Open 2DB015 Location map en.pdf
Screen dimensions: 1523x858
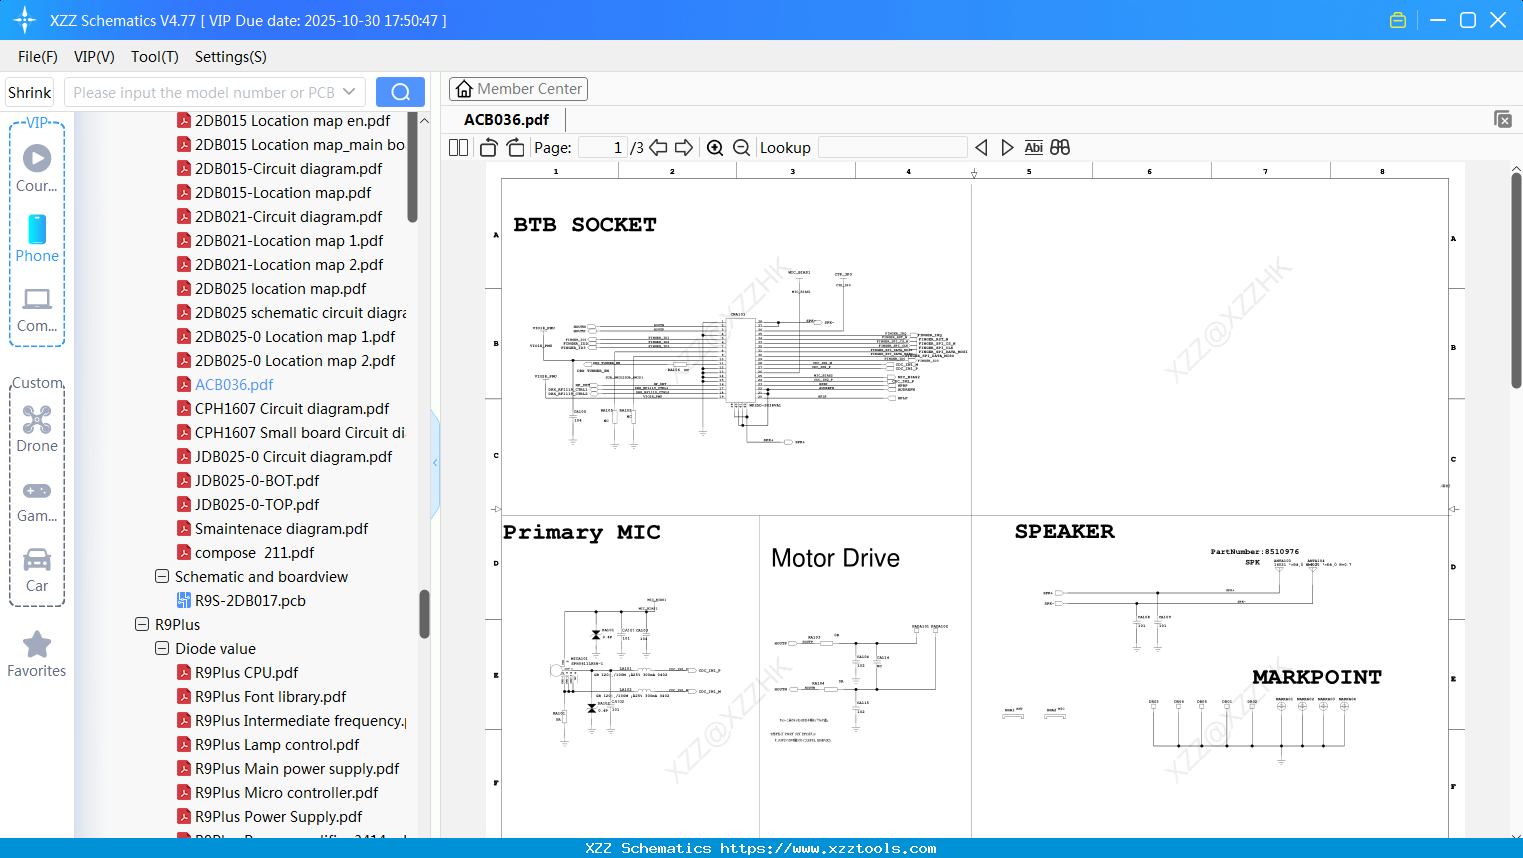[x=292, y=121]
